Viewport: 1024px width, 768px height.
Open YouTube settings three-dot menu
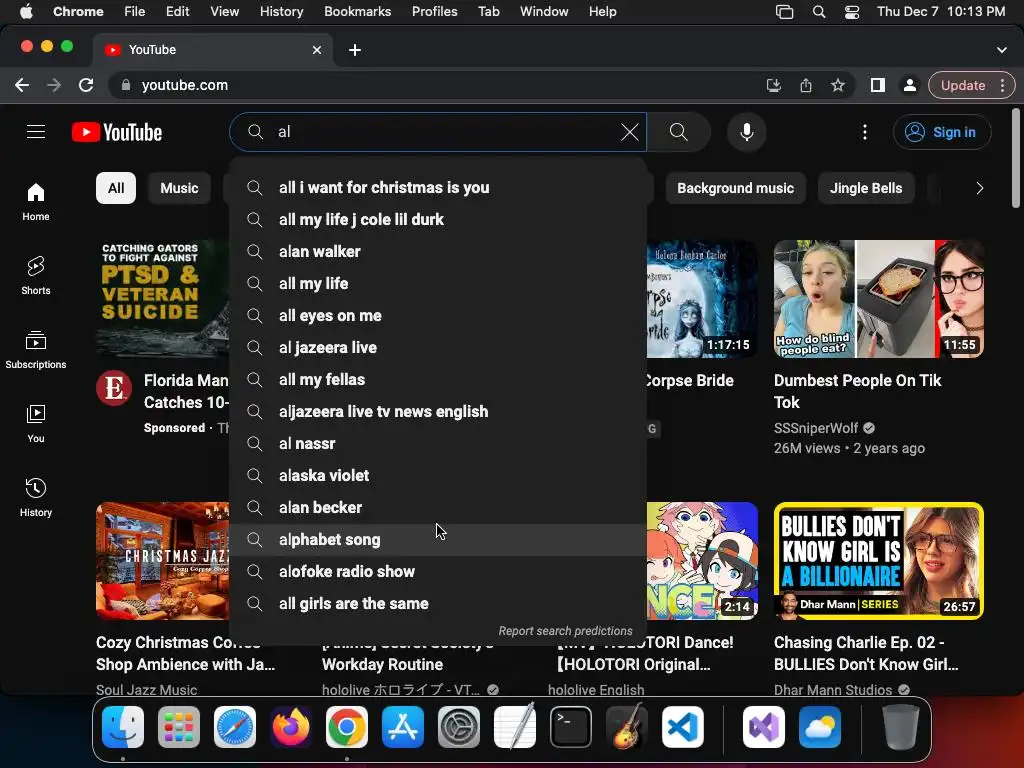click(x=865, y=132)
